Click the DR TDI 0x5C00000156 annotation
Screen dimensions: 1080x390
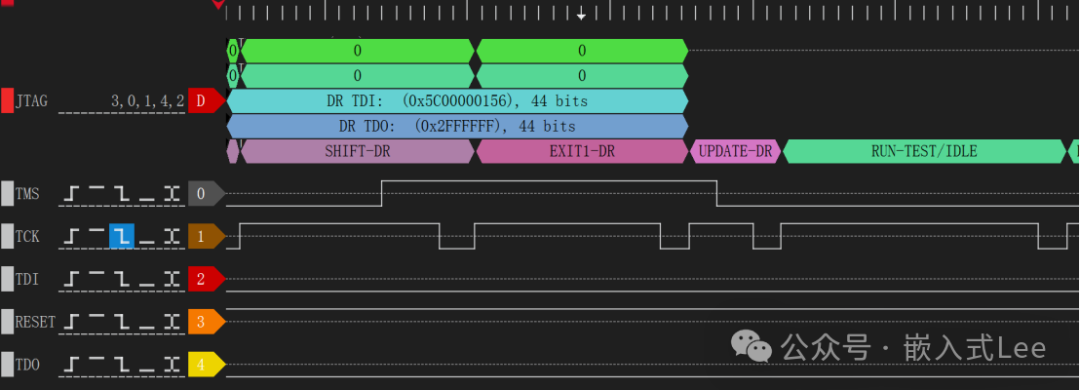click(457, 101)
